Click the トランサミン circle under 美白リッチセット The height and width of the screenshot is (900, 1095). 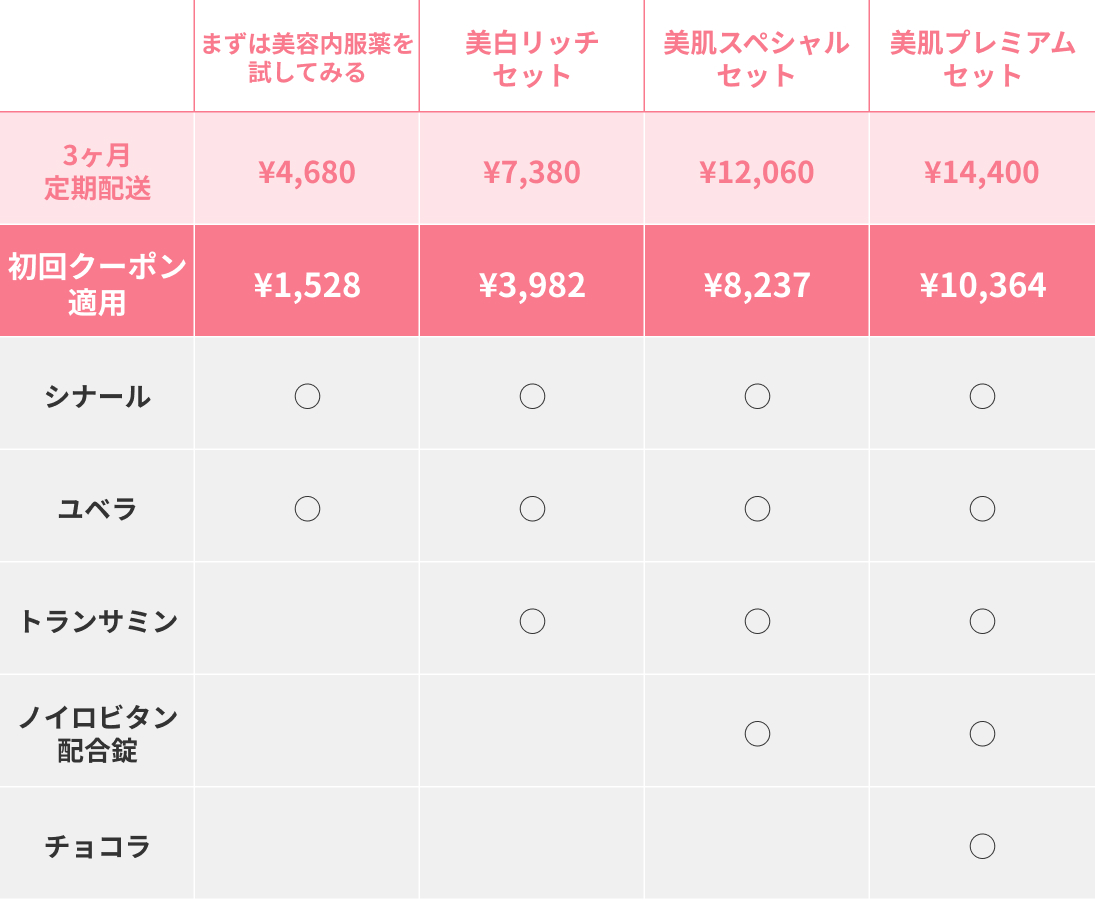click(532, 621)
